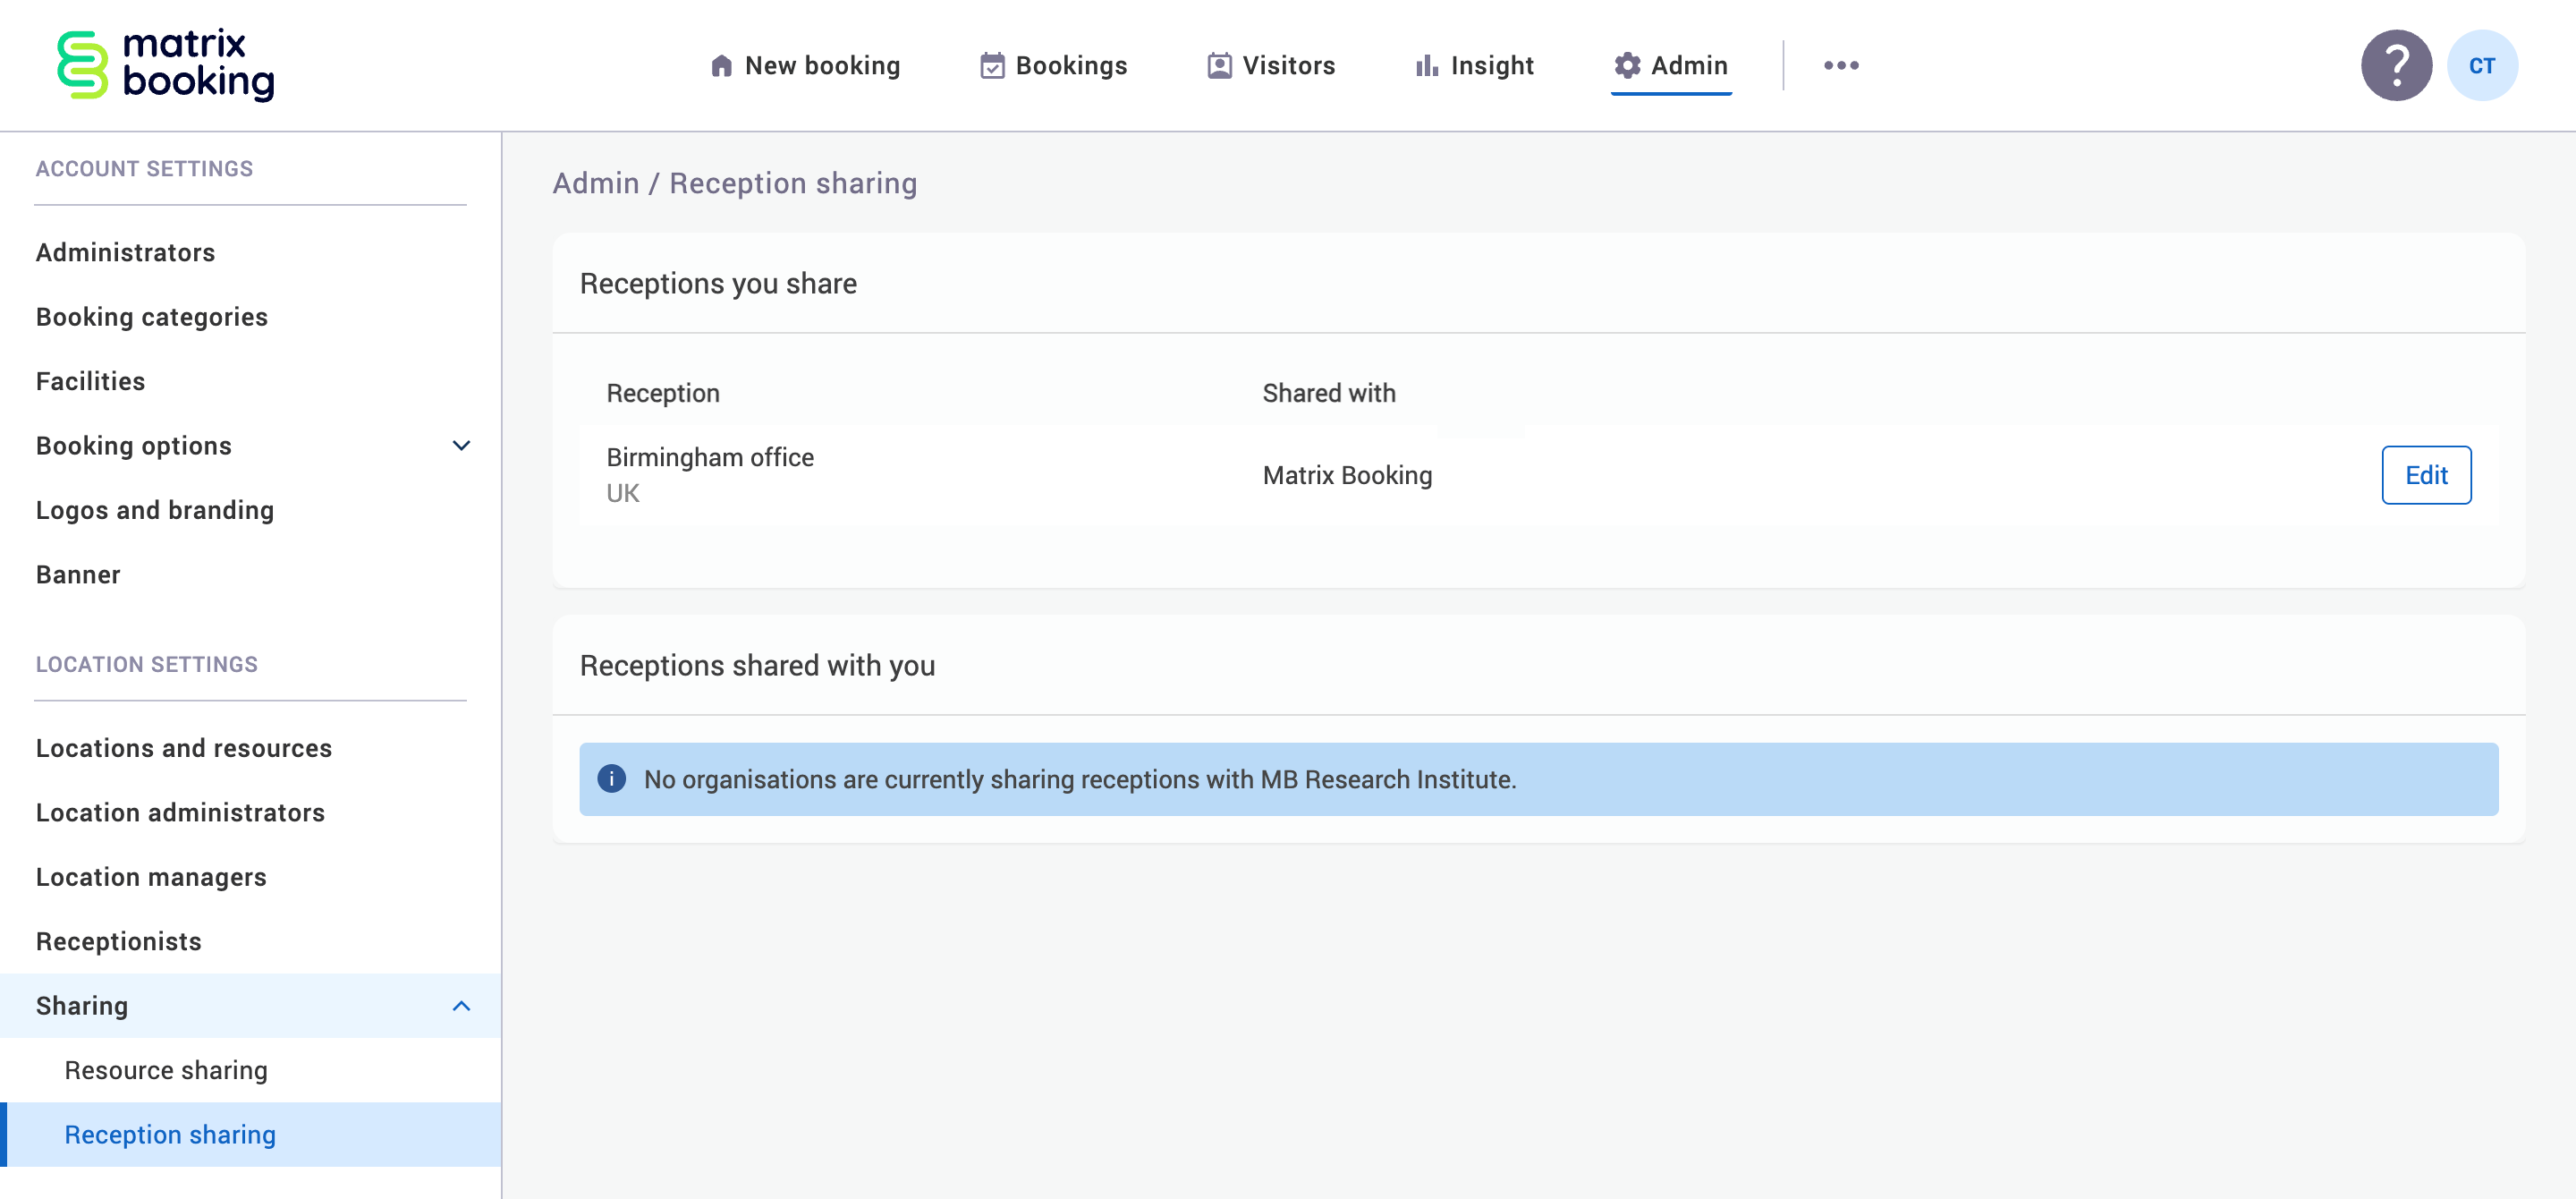Open Locations and resources page
The width and height of the screenshot is (2576, 1199).
[x=183, y=748]
